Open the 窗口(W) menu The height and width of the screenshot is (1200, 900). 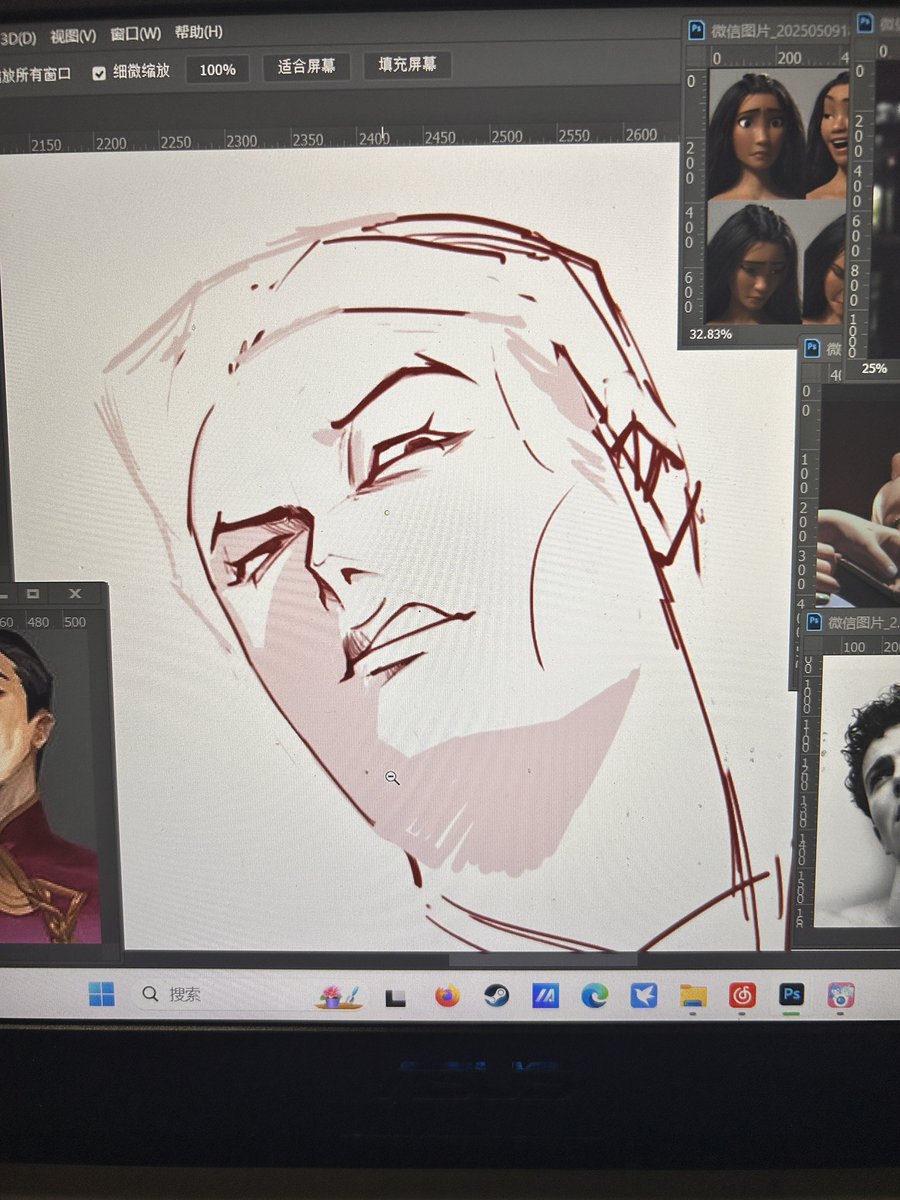[135, 33]
